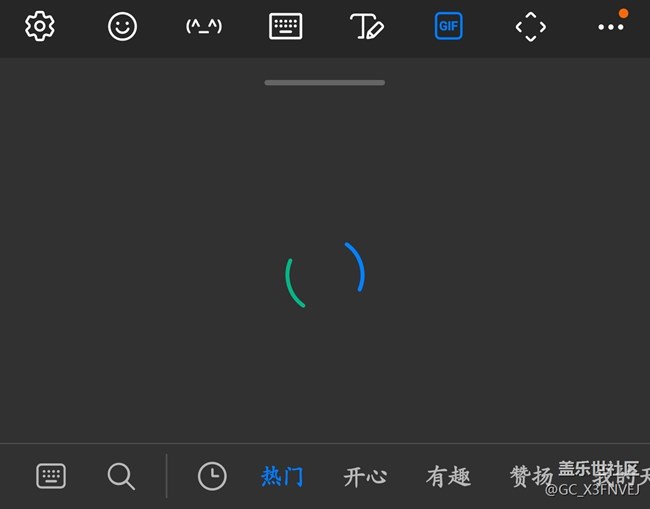This screenshot has width=650, height=509.
Task: Click the gray panel drag handle bar
Action: tap(325, 82)
